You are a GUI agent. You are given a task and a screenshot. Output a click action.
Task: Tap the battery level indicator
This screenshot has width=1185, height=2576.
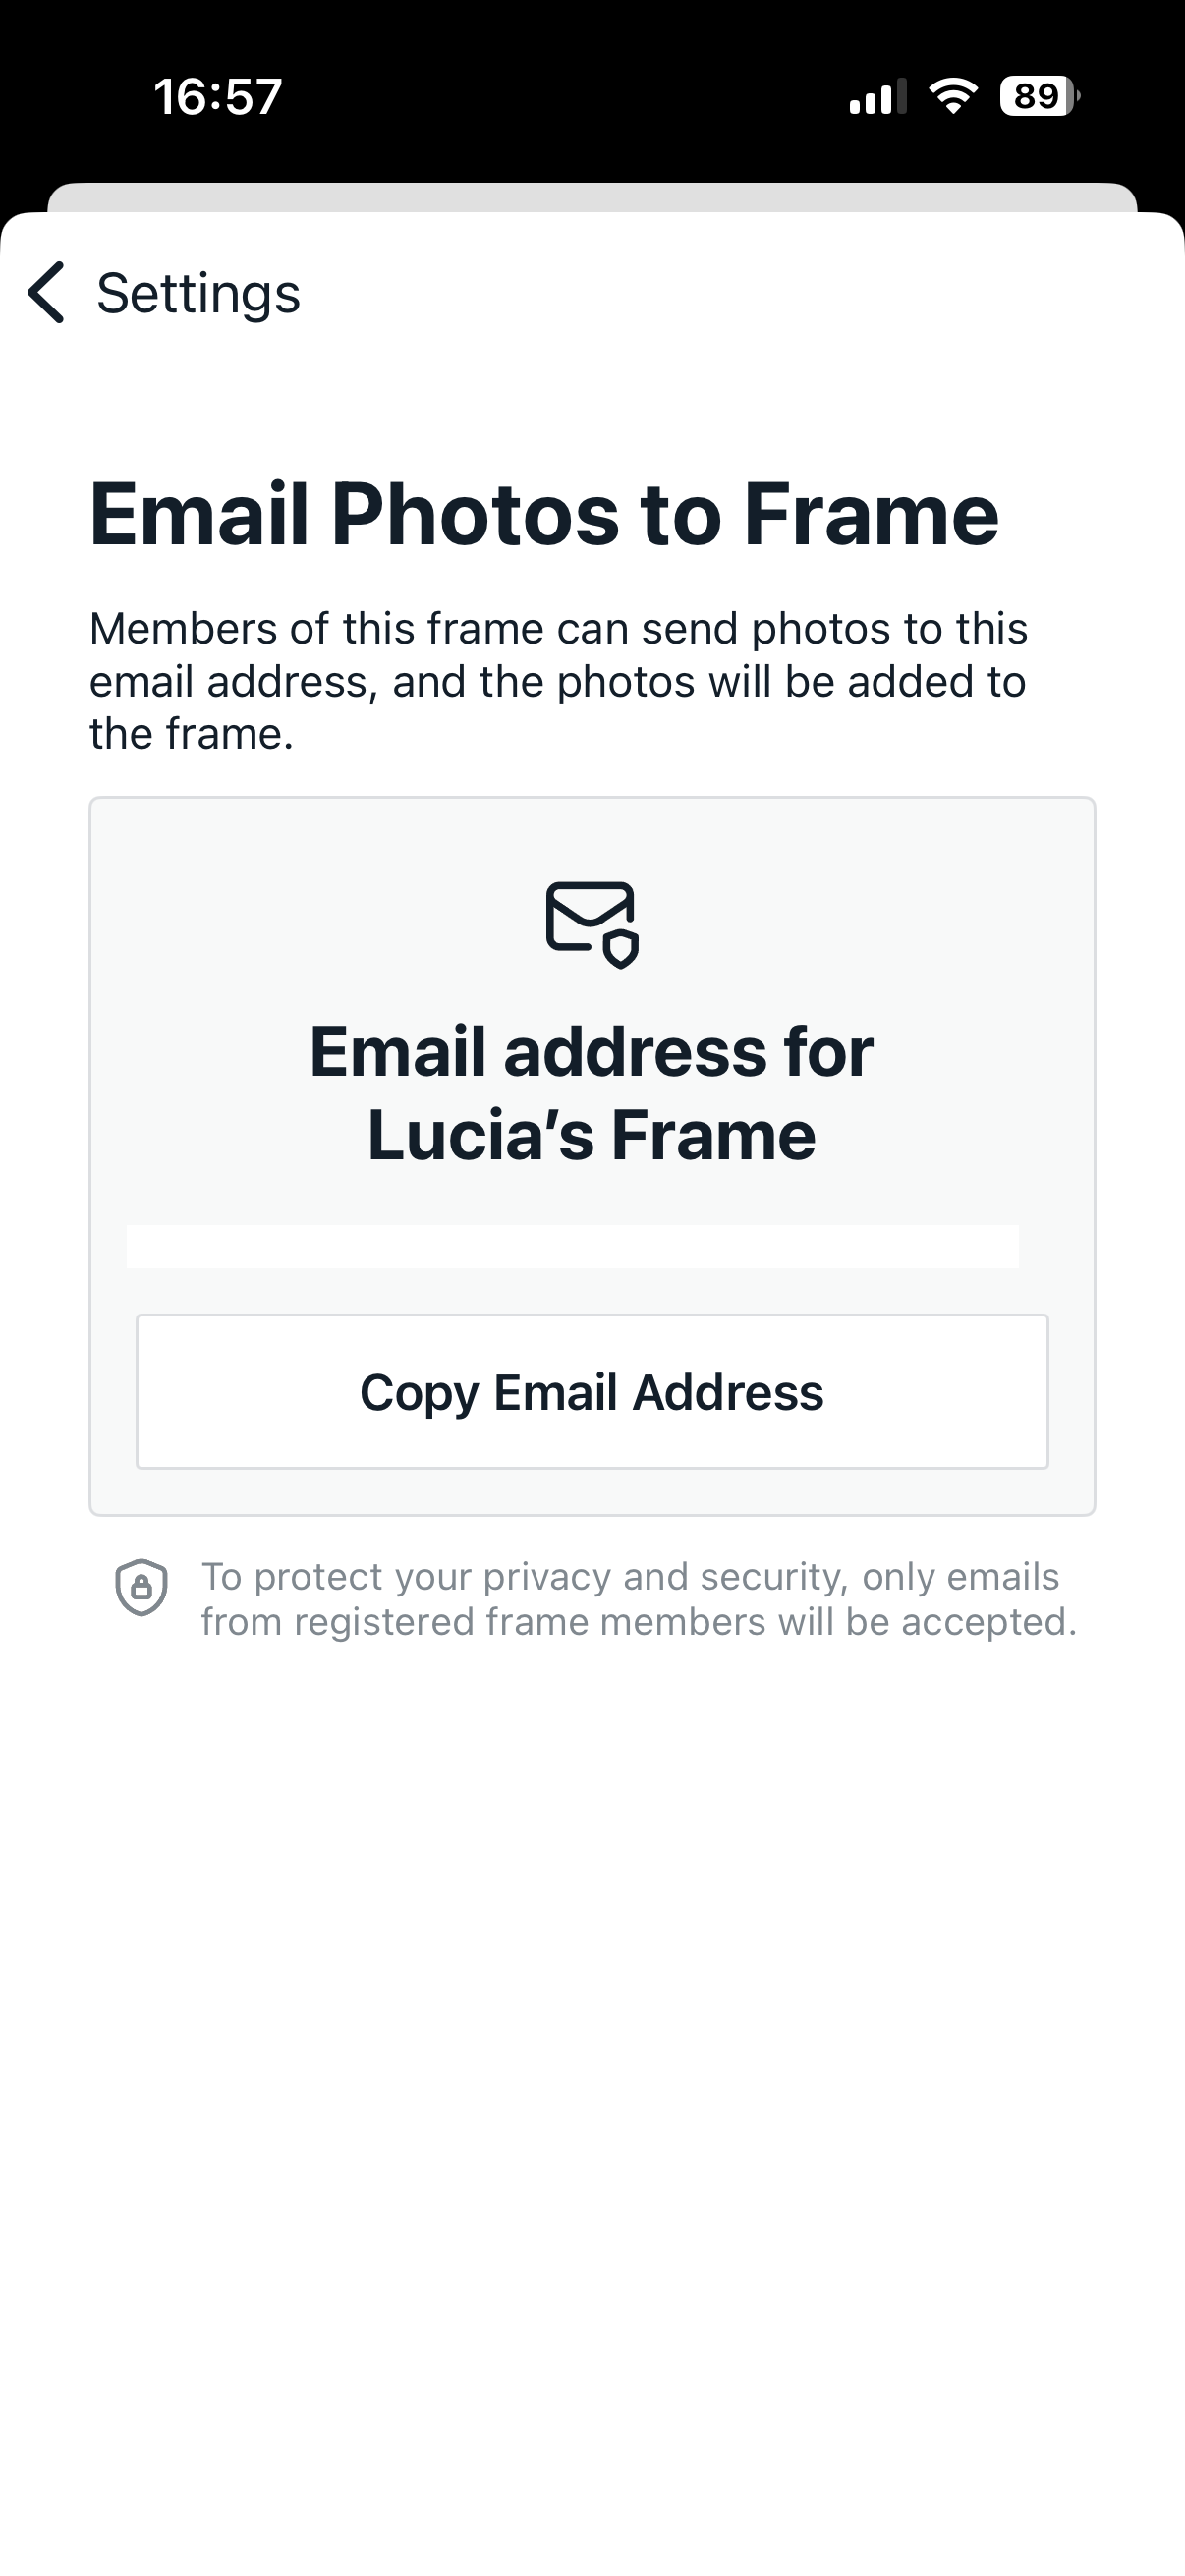point(1039,96)
